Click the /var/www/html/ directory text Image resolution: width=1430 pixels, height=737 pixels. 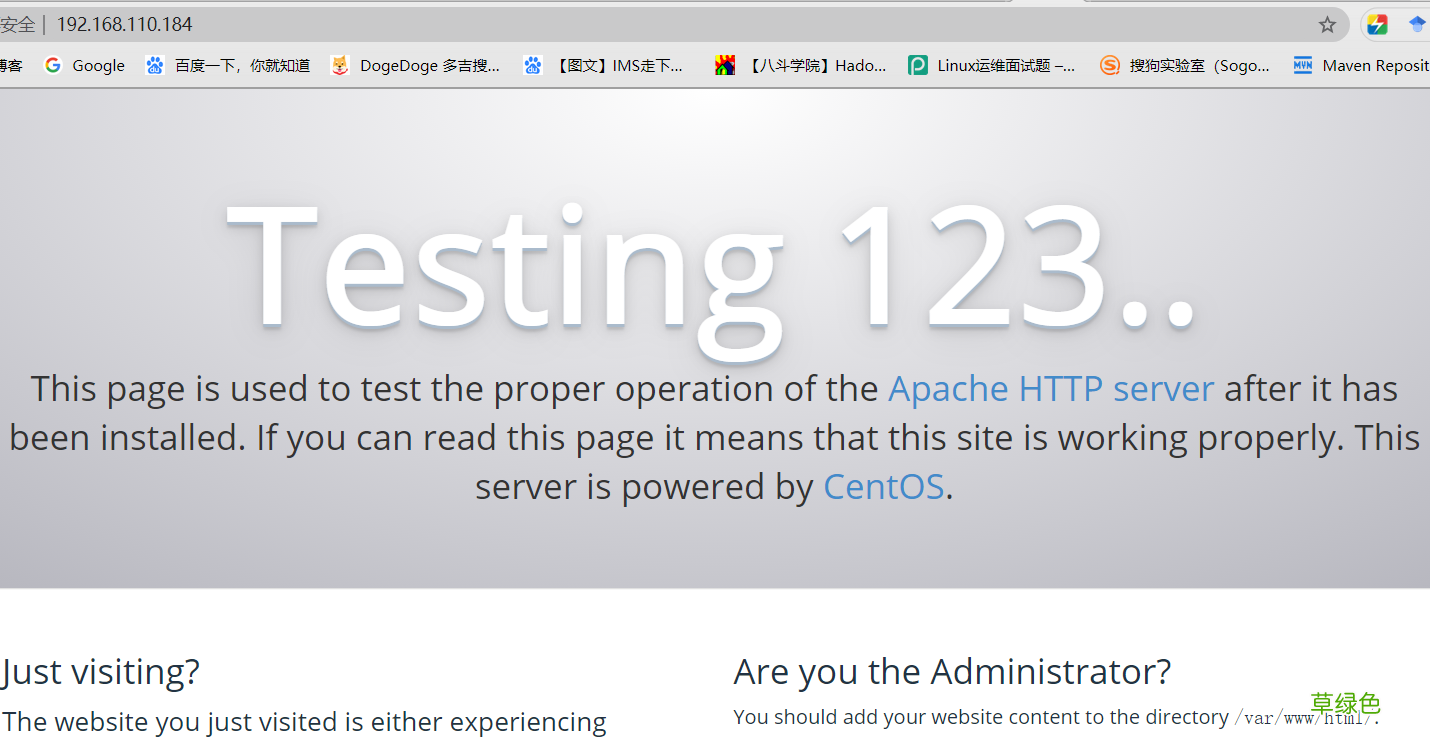pyautogui.click(x=1304, y=718)
